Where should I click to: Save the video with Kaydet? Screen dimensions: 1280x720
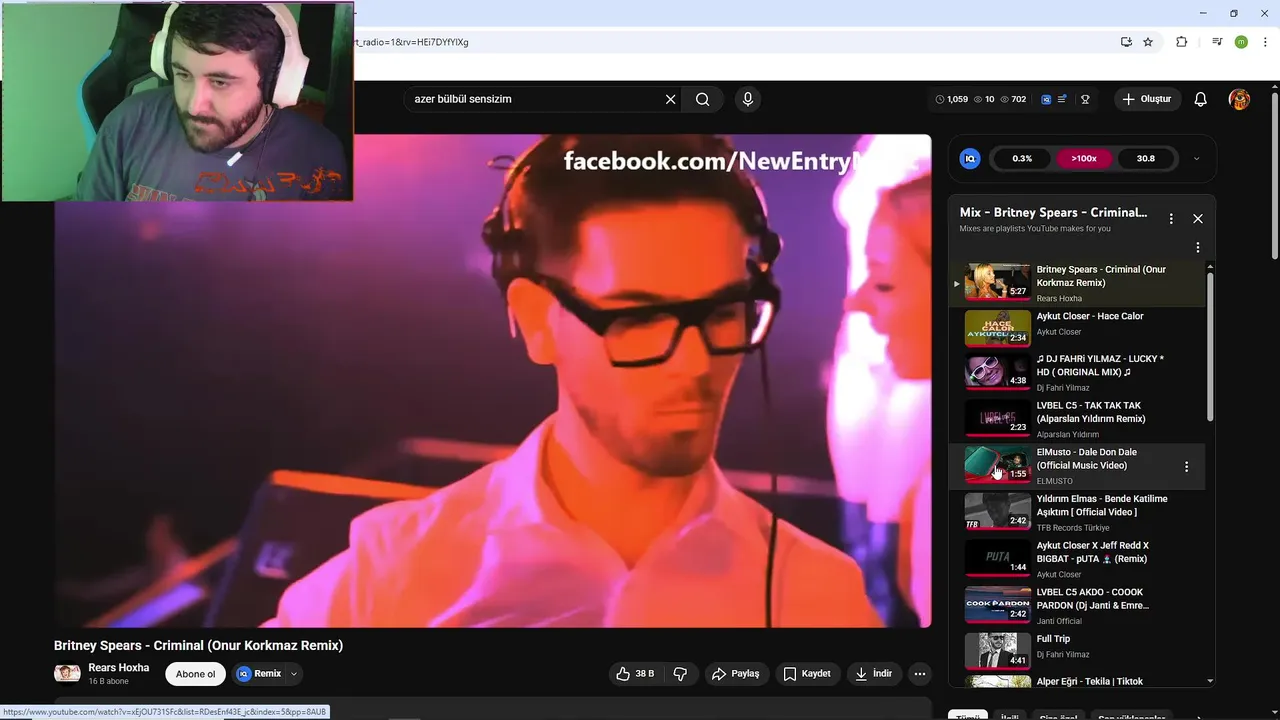point(807,674)
